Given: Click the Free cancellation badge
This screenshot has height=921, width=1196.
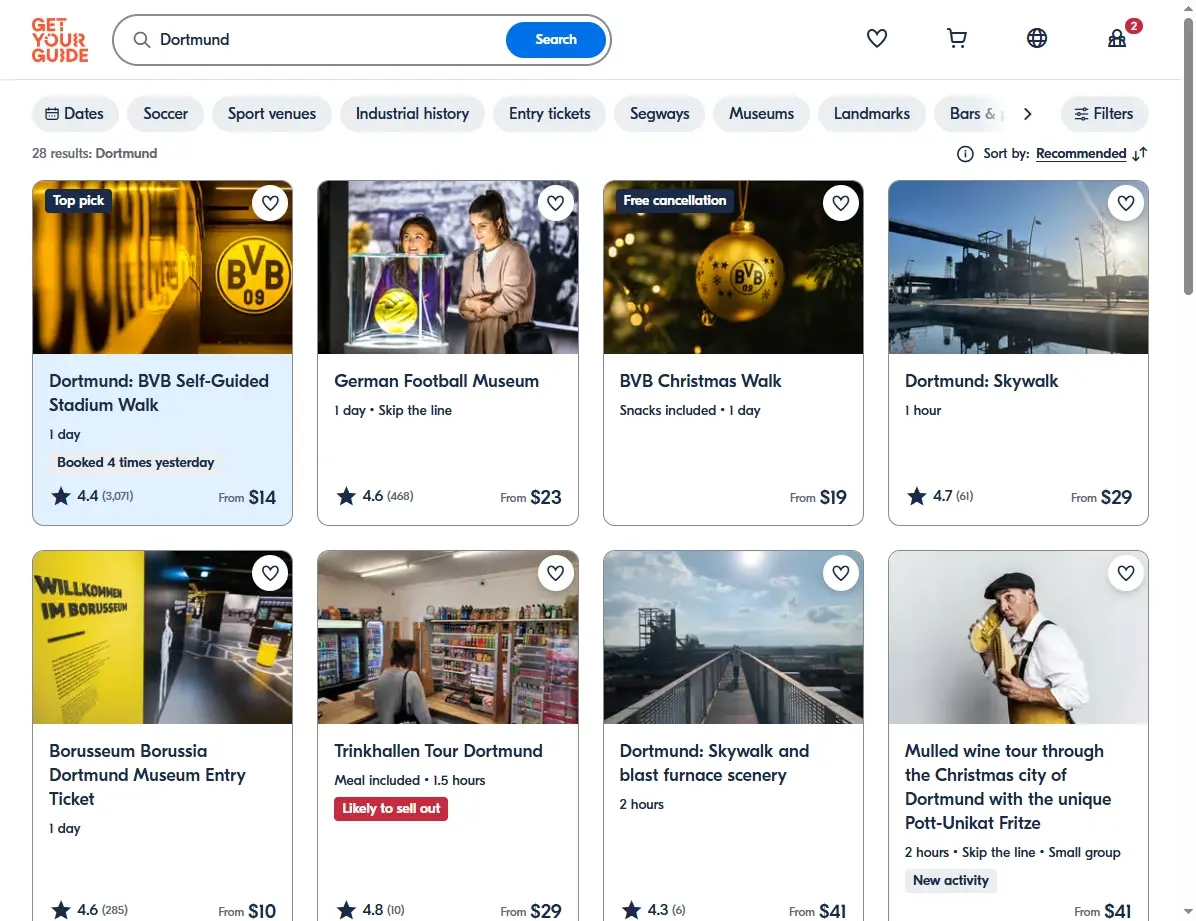Looking at the screenshot, I should 674,201.
